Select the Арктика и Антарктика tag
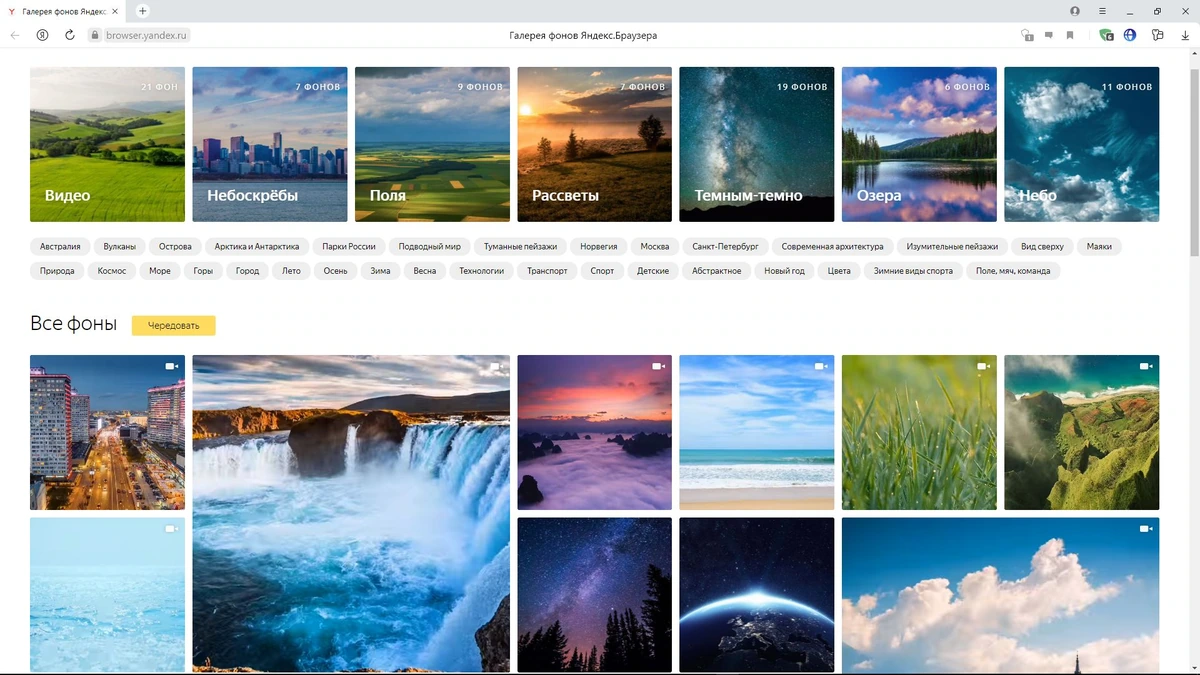 click(x=257, y=246)
